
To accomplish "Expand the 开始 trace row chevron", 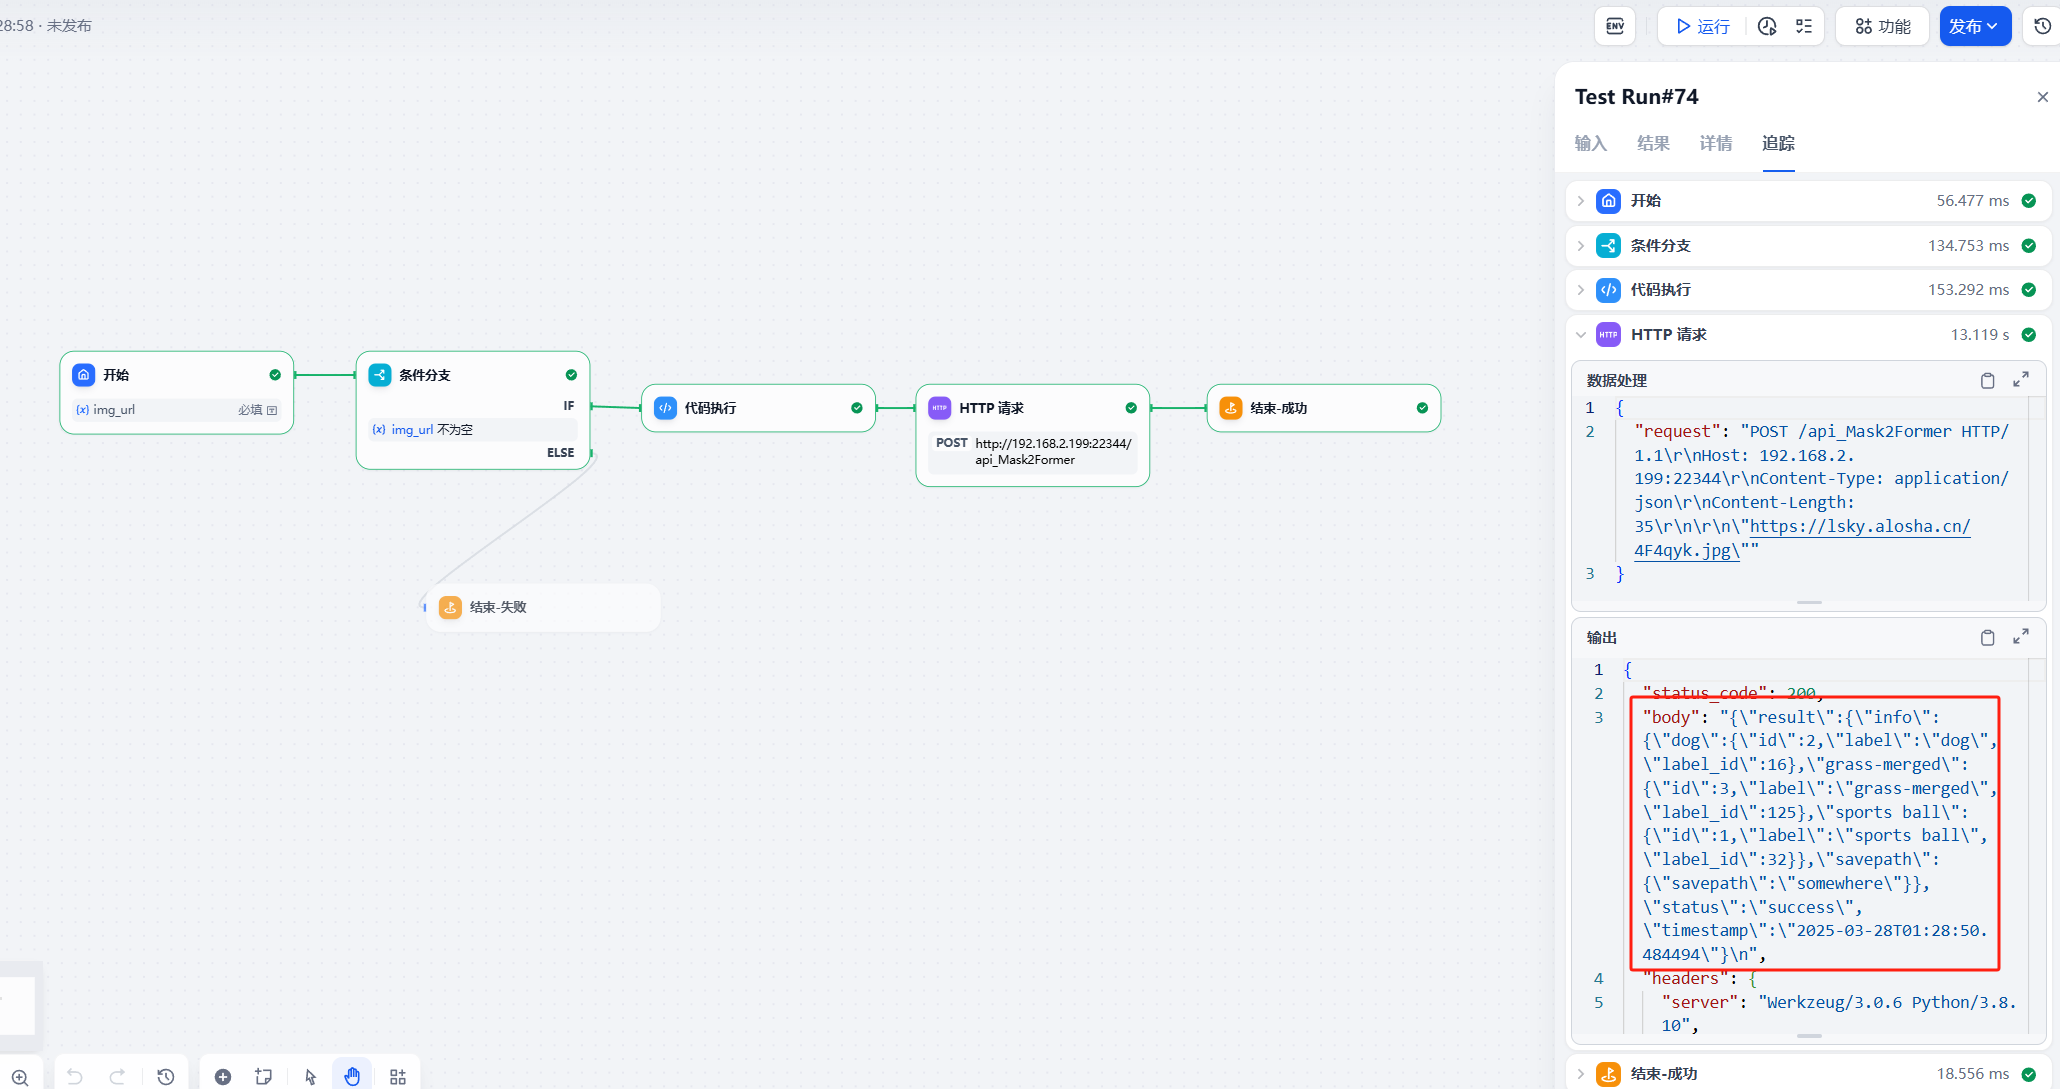I will (1581, 201).
